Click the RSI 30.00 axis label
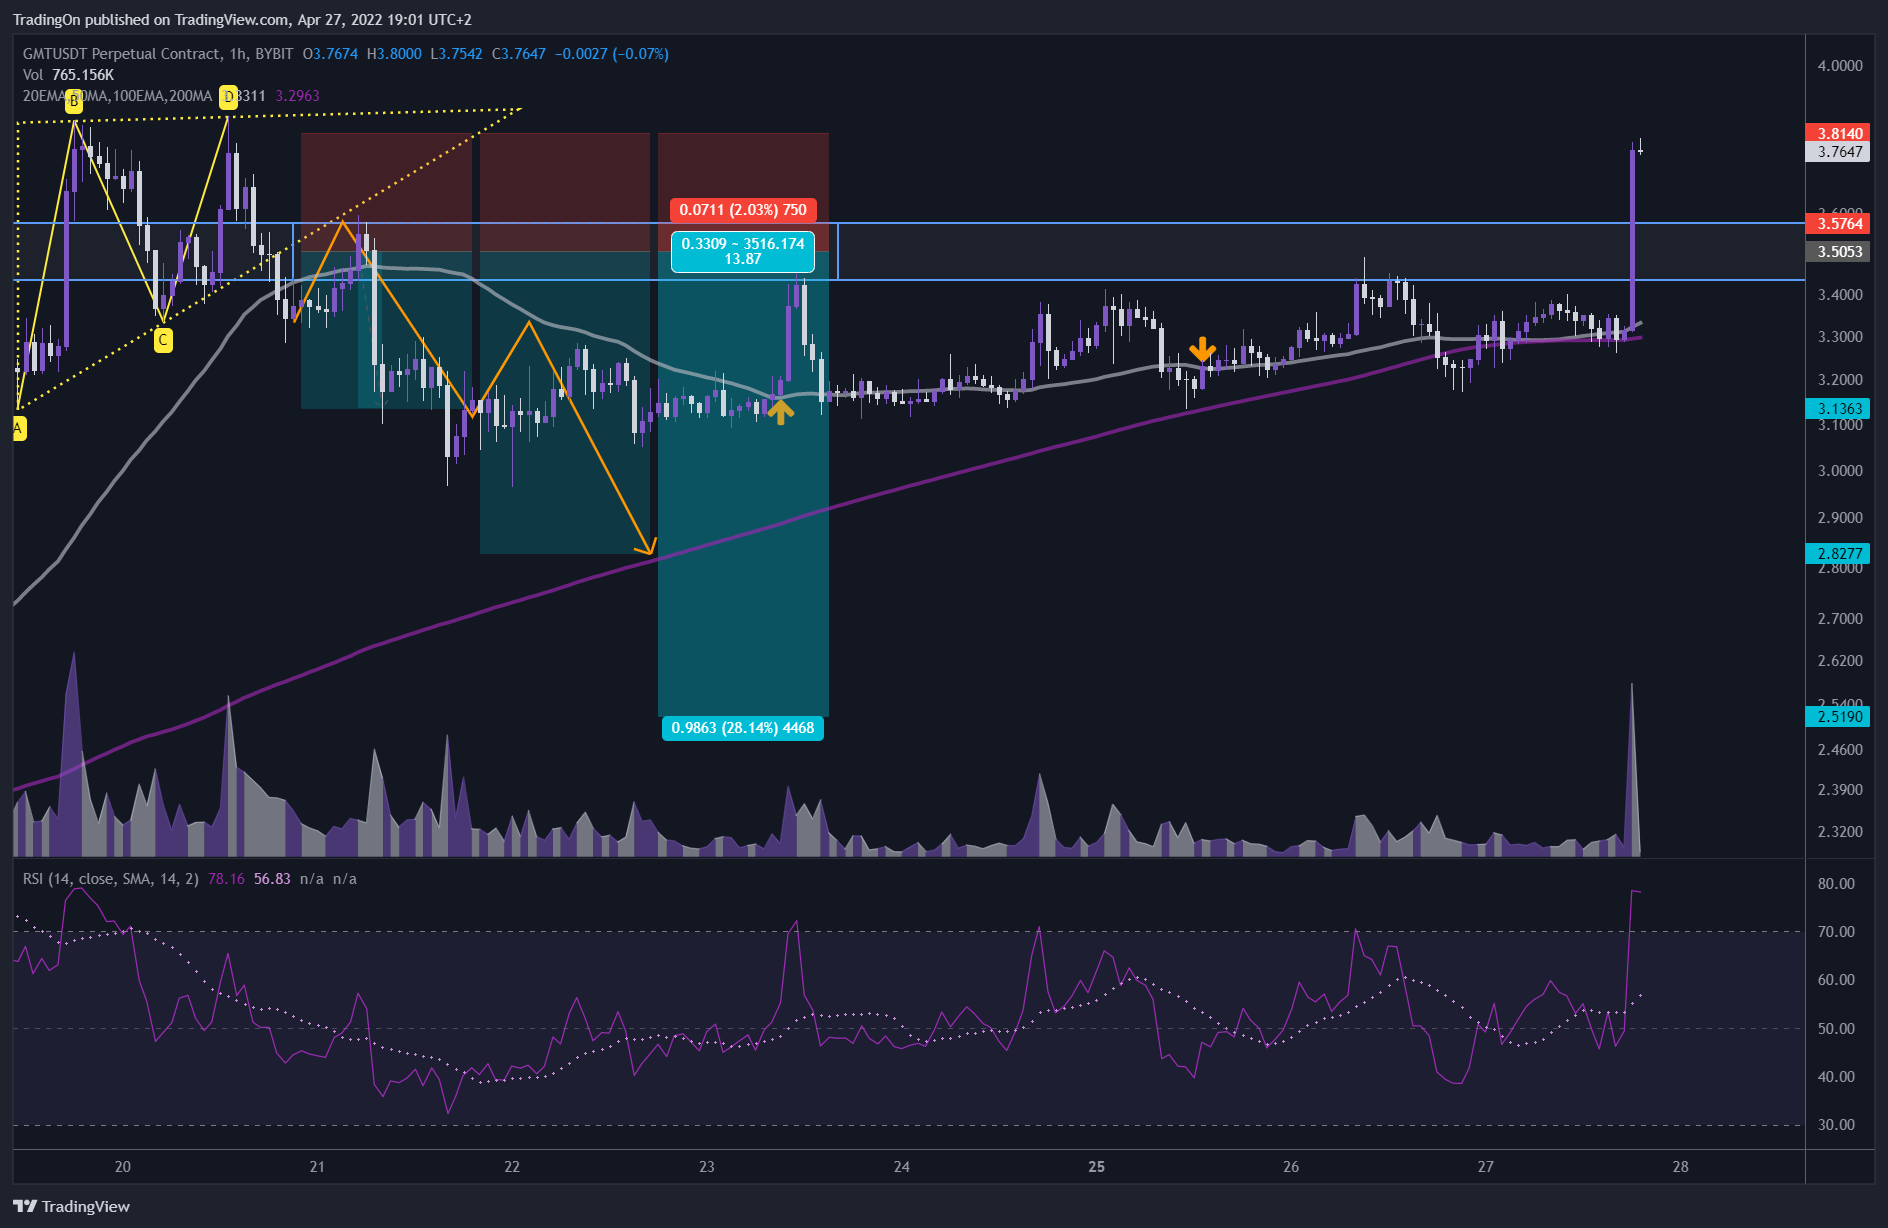The width and height of the screenshot is (1888, 1228). [x=1836, y=1125]
